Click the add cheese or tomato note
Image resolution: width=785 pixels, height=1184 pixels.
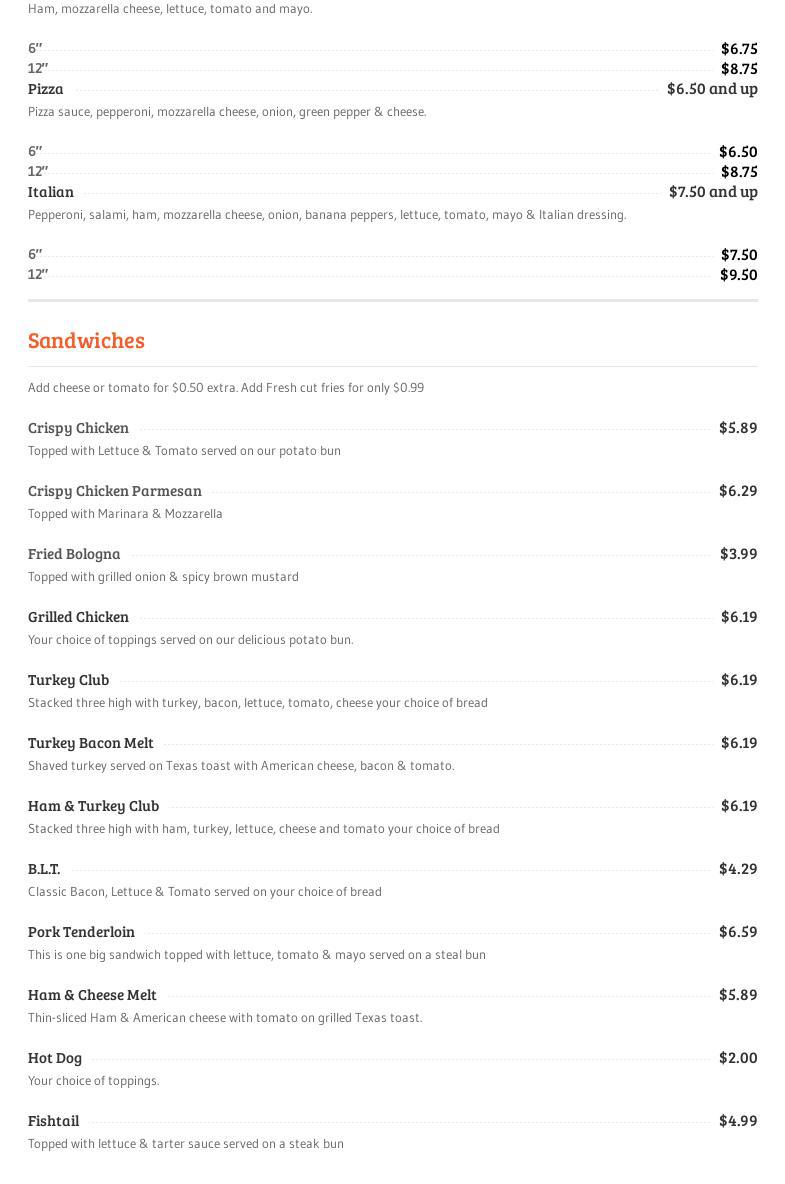(226, 388)
